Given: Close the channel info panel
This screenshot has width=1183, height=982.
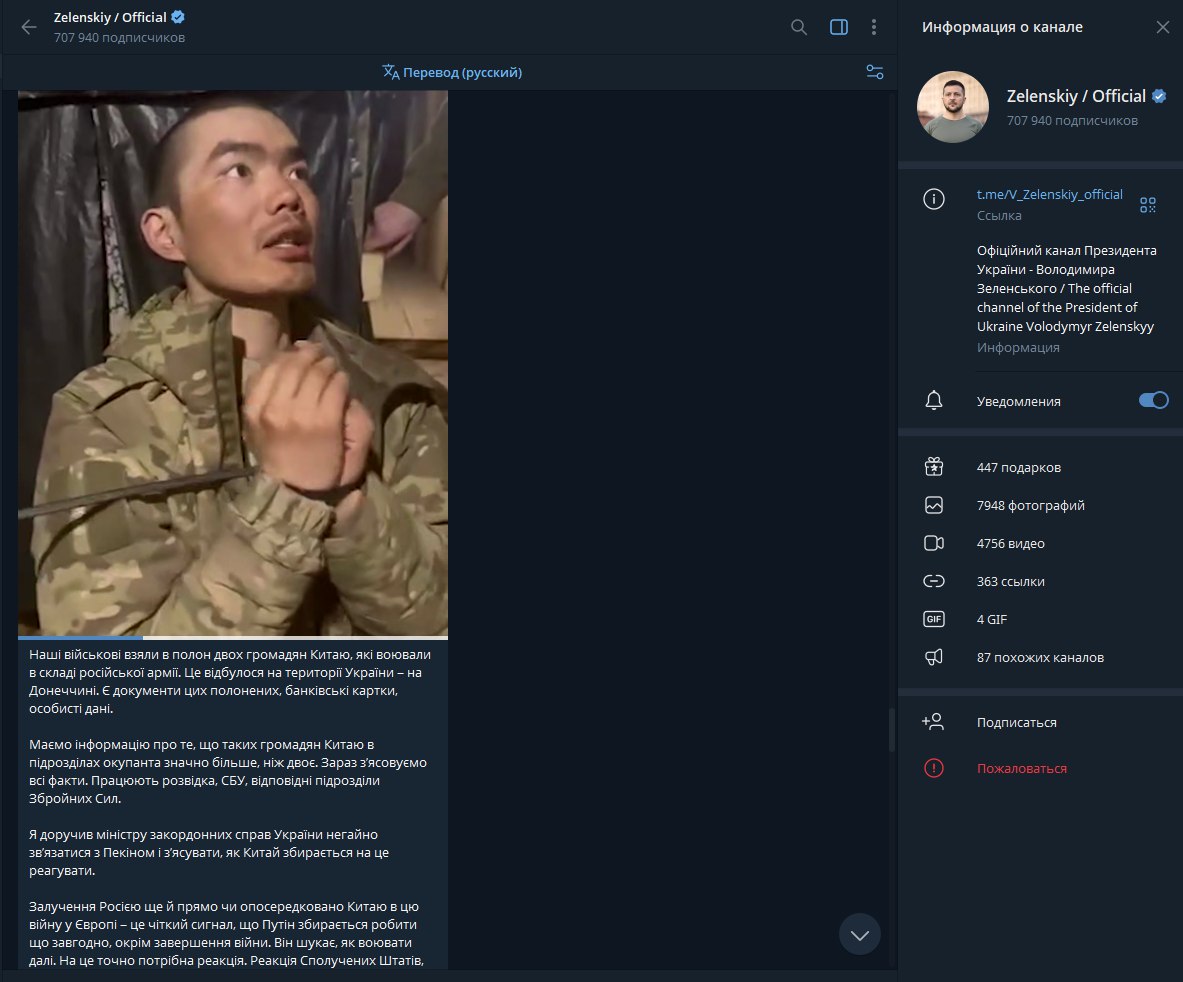Looking at the screenshot, I should point(1162,27).
